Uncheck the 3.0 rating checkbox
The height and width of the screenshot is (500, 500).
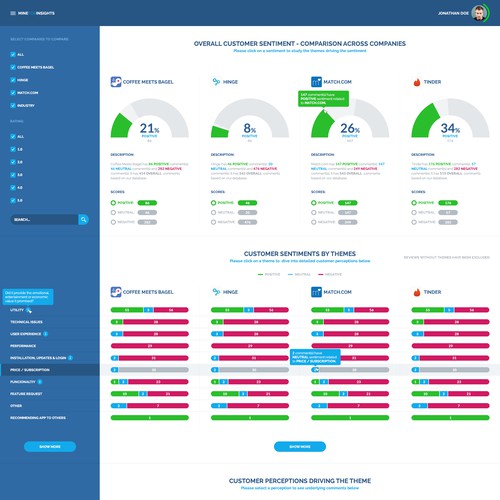13,175
